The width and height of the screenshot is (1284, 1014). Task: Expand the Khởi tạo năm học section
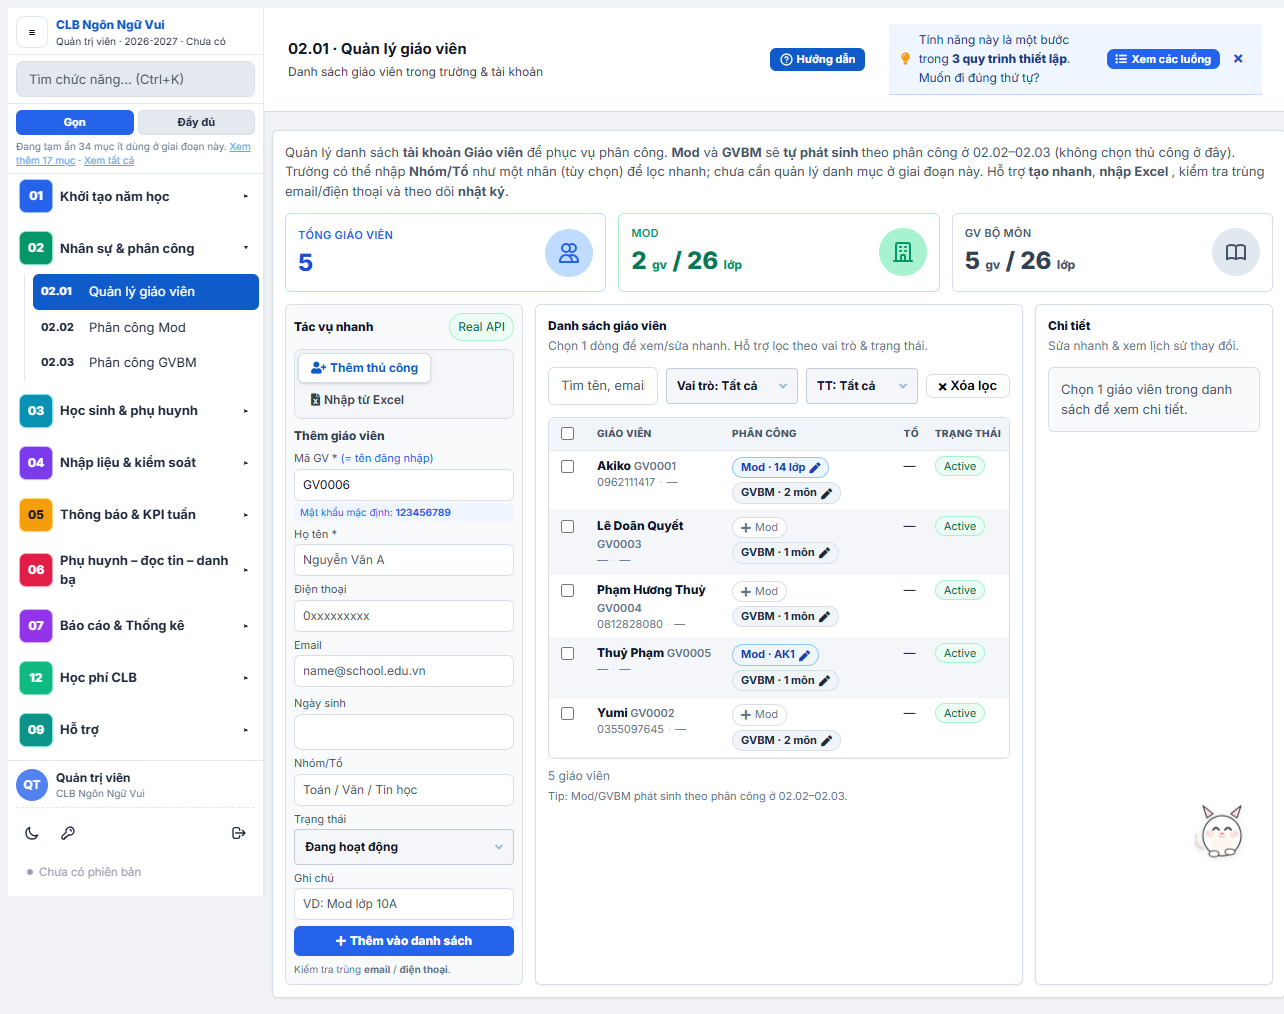point(135,196)
